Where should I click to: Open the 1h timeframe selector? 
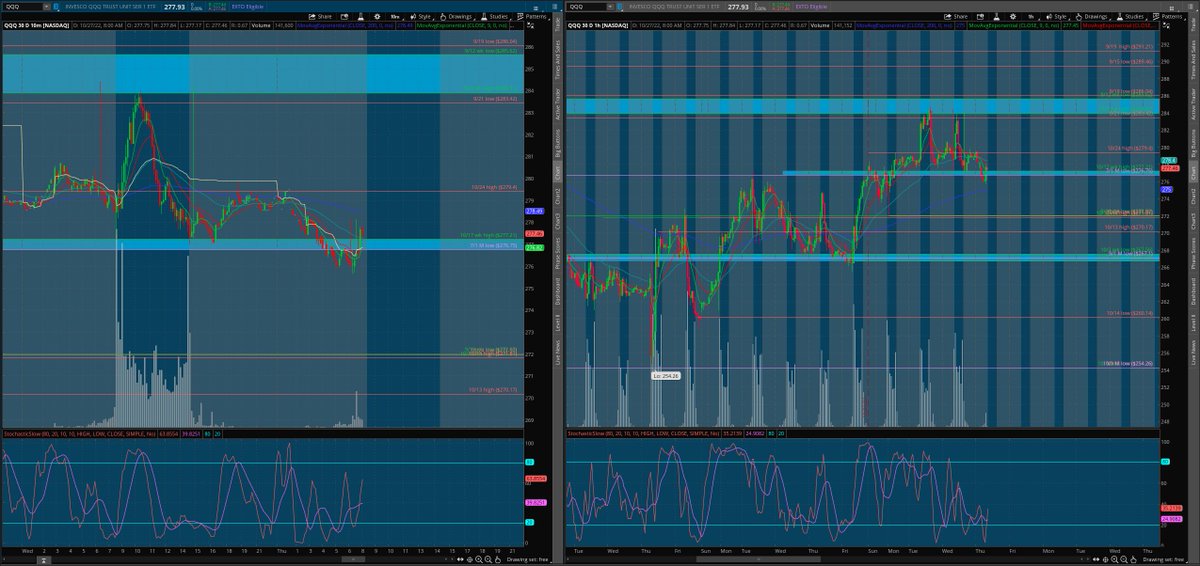pos(1032,17)
